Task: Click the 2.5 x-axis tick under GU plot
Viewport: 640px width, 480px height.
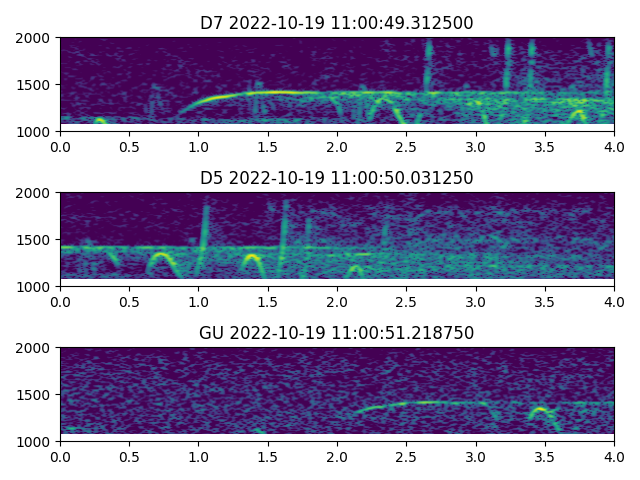Action: [406, 456]
